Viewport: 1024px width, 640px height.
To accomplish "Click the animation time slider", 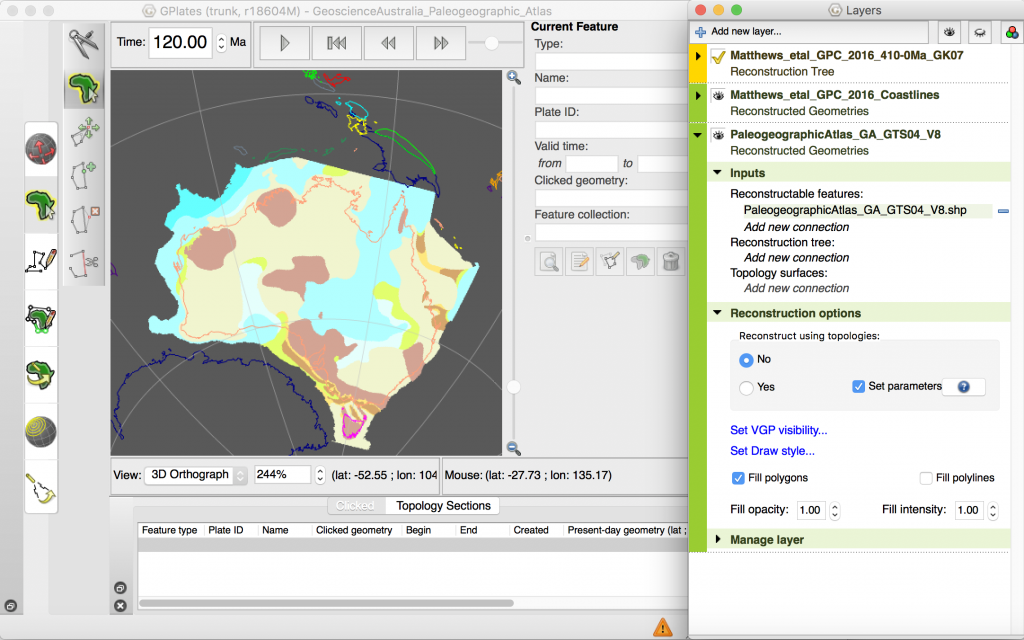I will click(490, 43).
